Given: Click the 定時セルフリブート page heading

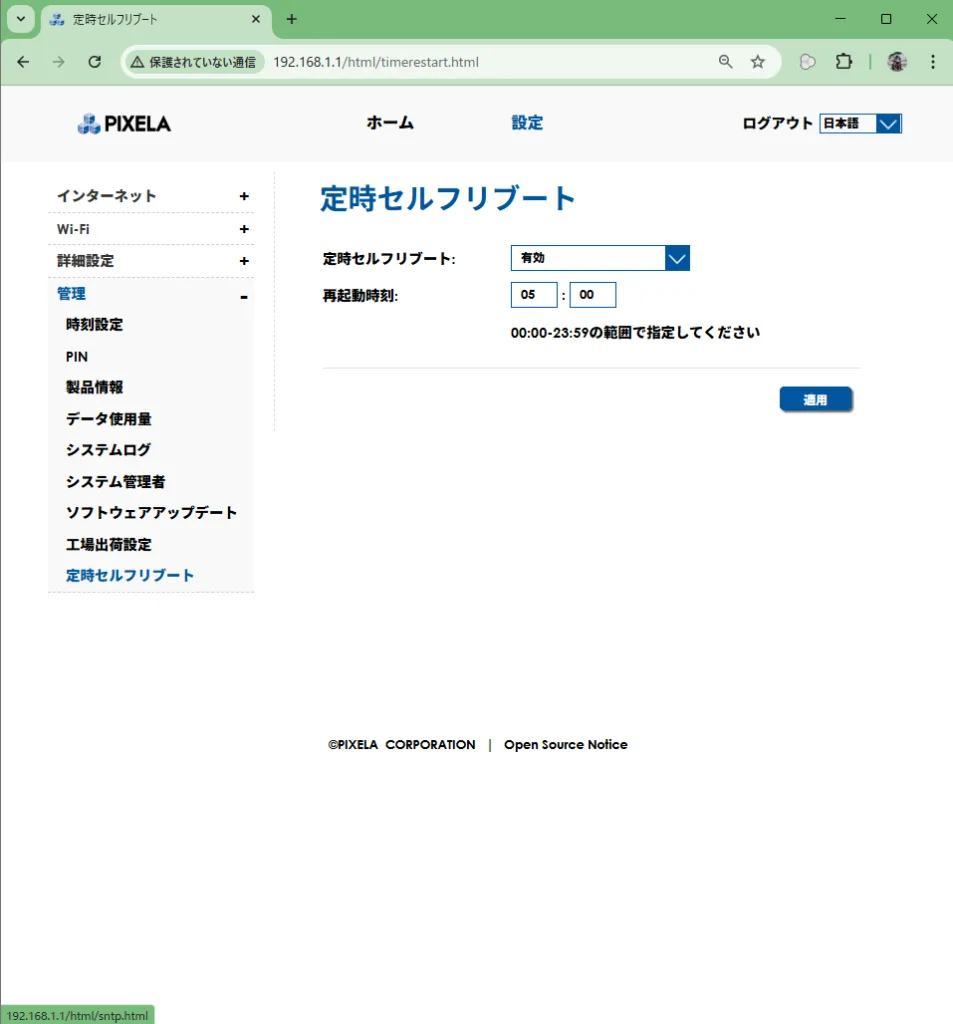Looking at the screenshot, I should coord(448,199).
